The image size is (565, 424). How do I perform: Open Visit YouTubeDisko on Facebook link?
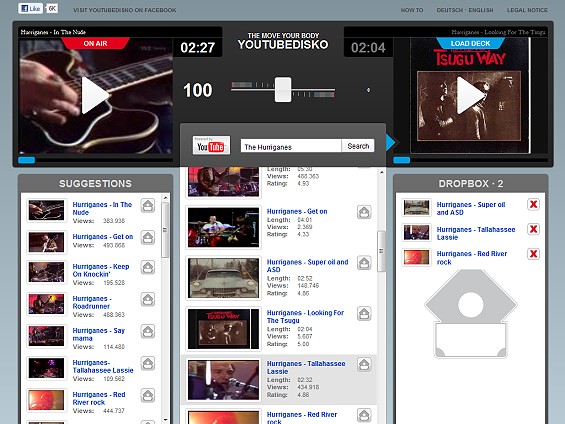pos(125,10)
